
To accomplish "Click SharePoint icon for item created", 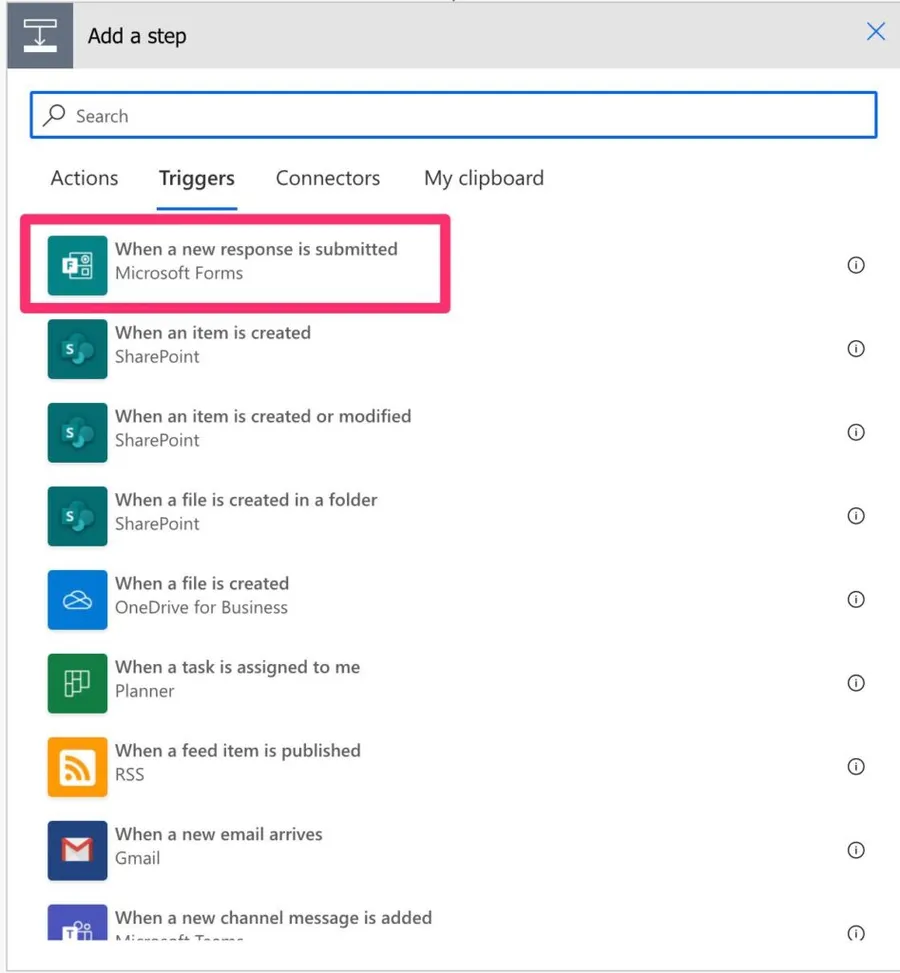I will pos(77,349).
